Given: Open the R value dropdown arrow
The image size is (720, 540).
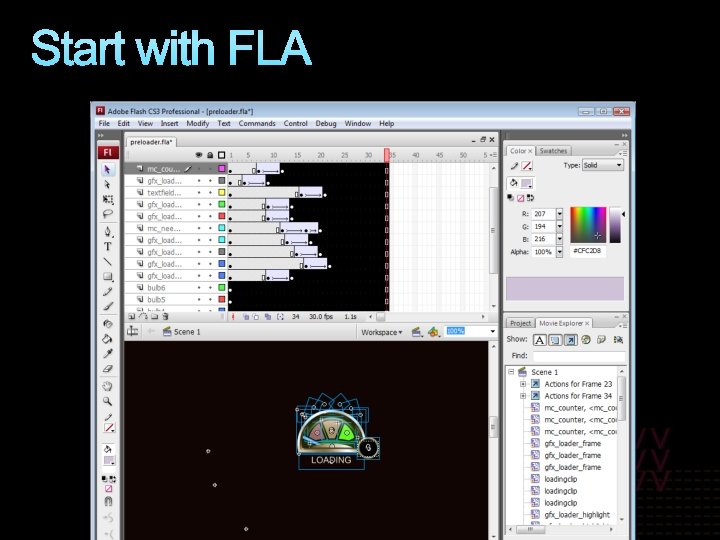Looking at the screenshot, I should point(559,214).
